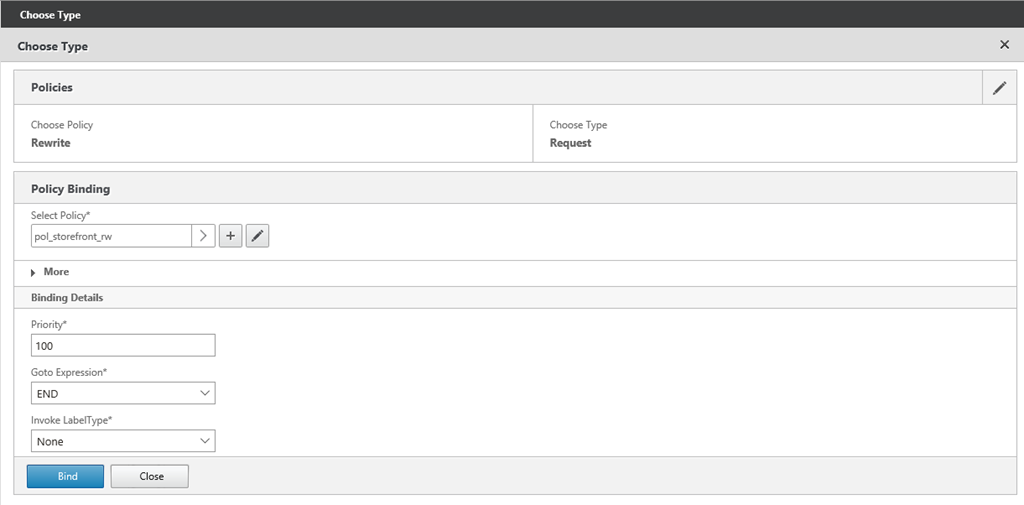Click the Policy Binding section header
Screen dimensions: 1024x505
coord(71,188)
